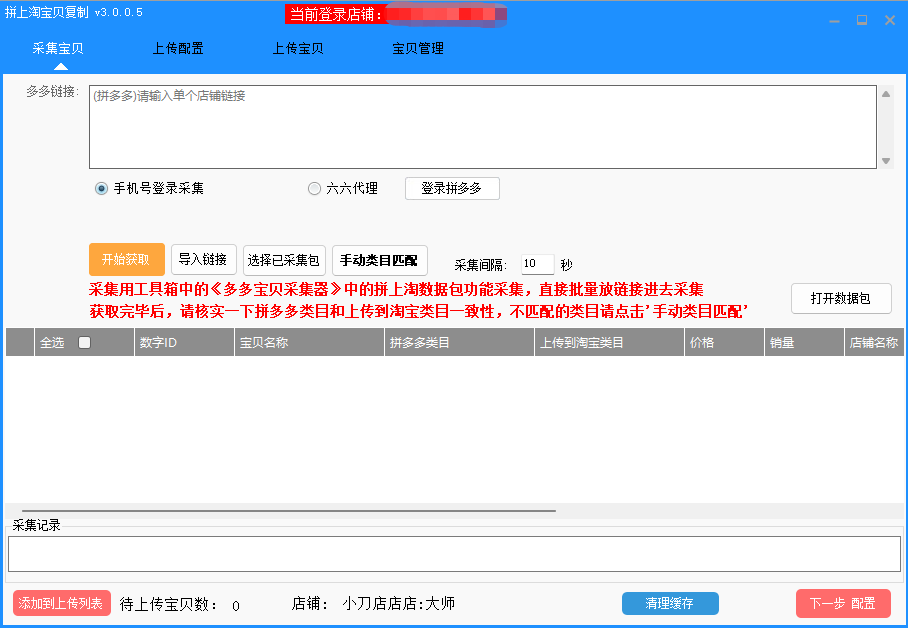Viewport: 908px width, 628px height.
Task: Click the 宝贝名称 column header
Action: click(309, 342)
